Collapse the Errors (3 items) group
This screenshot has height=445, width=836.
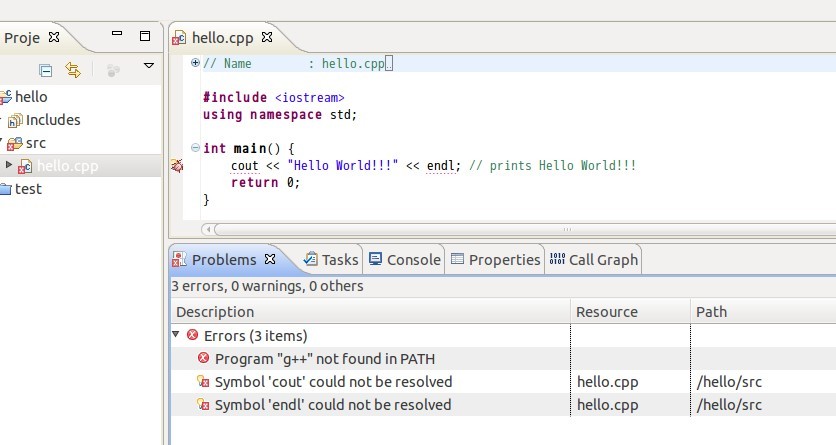pos(176,334)
